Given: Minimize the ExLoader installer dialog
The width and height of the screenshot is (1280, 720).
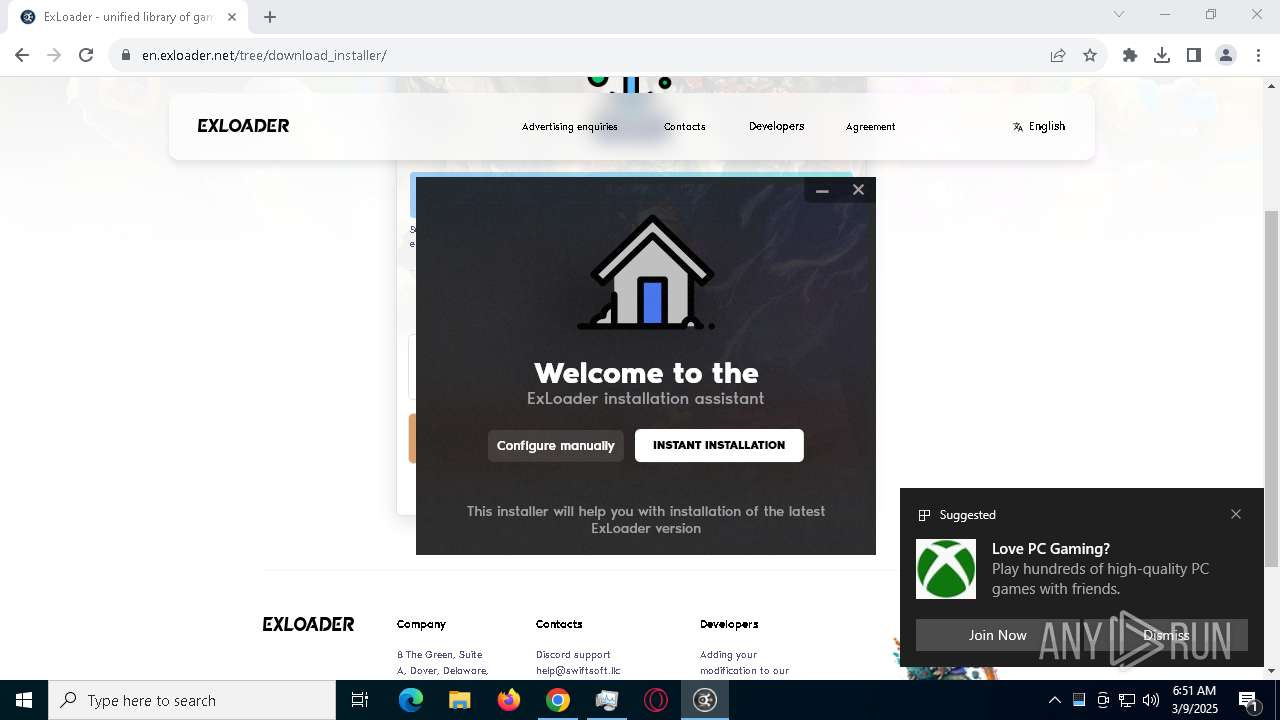Looking at the screenshot, I should [822, 190].
